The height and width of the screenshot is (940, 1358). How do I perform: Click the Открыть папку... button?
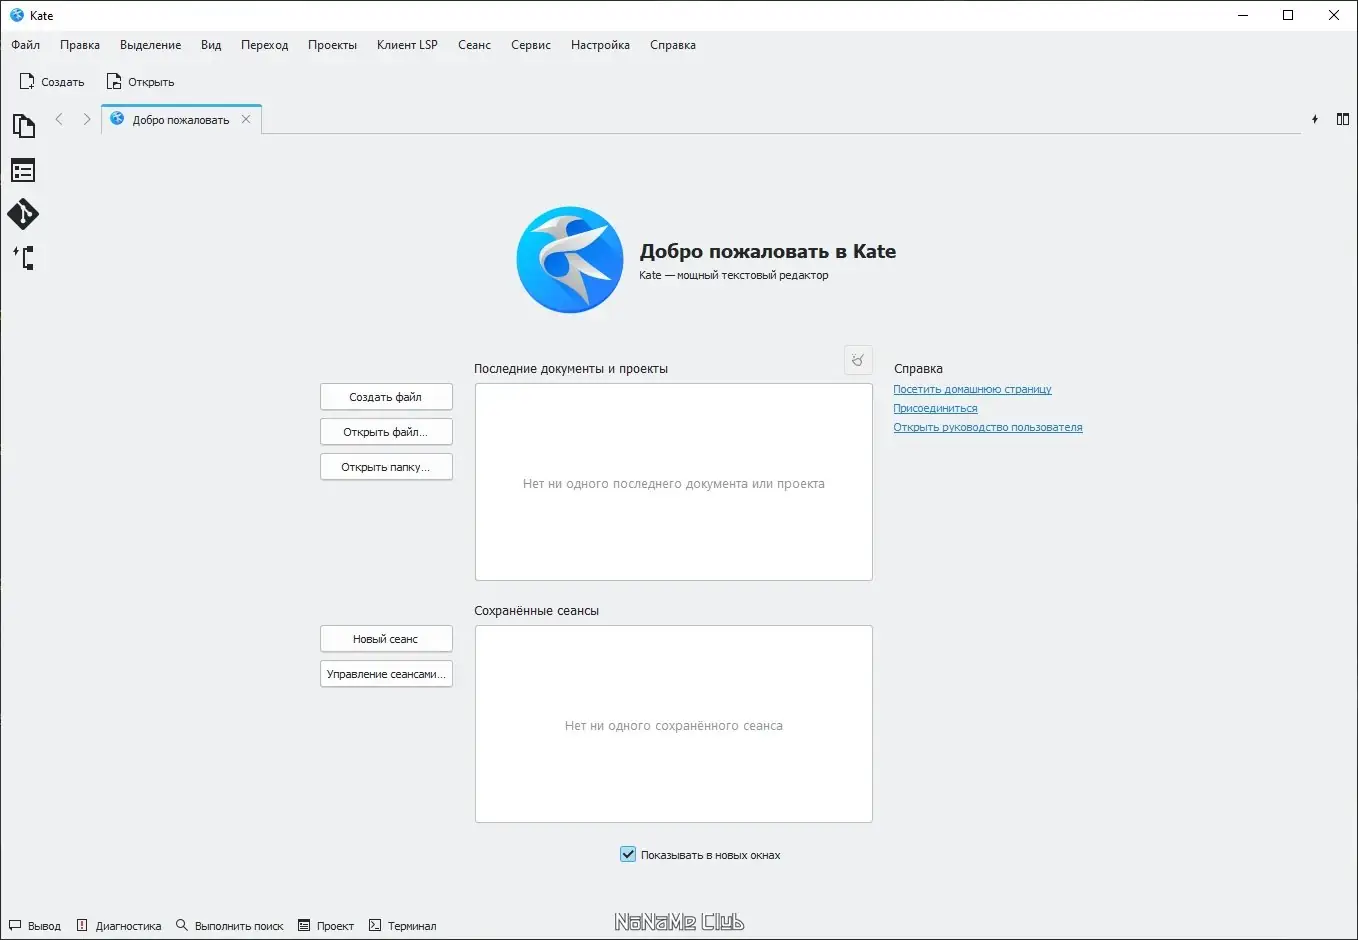tap(386, 467)
